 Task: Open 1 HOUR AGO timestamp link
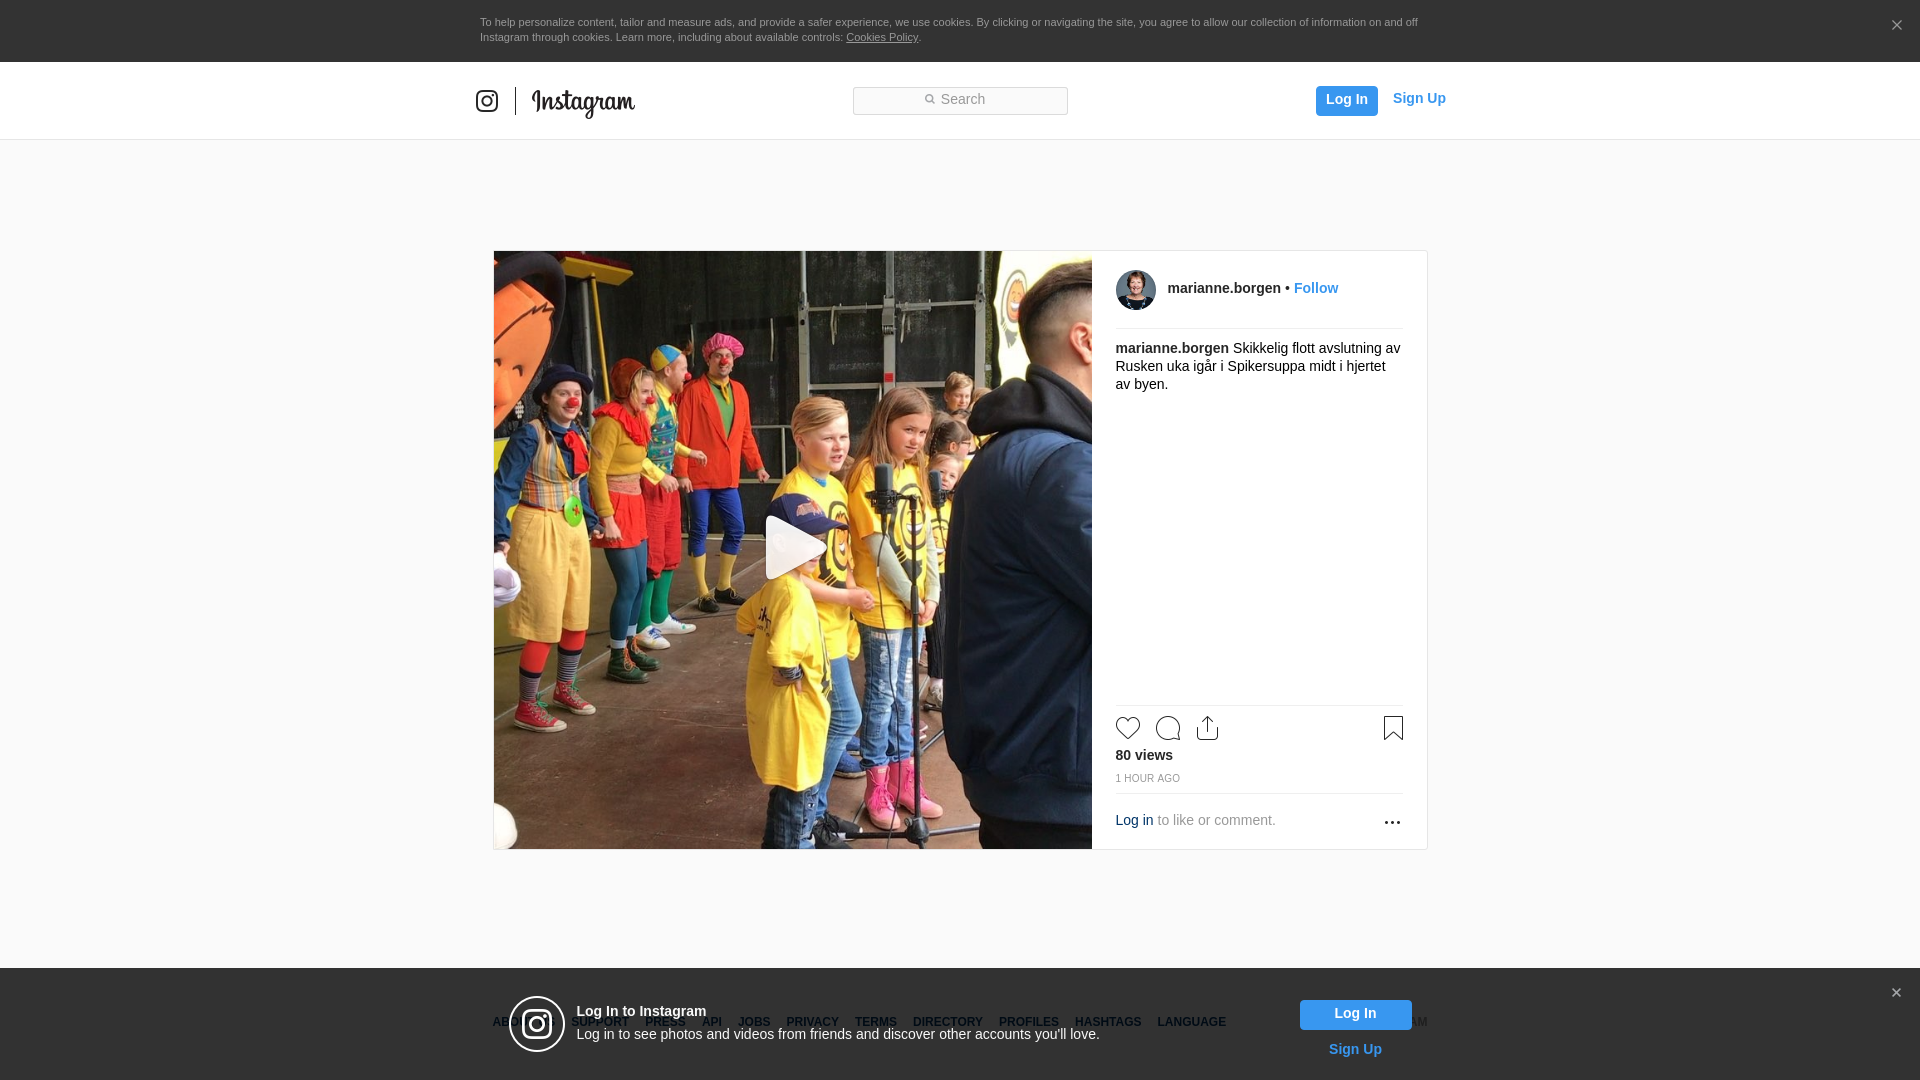[x=1147, y=778]
